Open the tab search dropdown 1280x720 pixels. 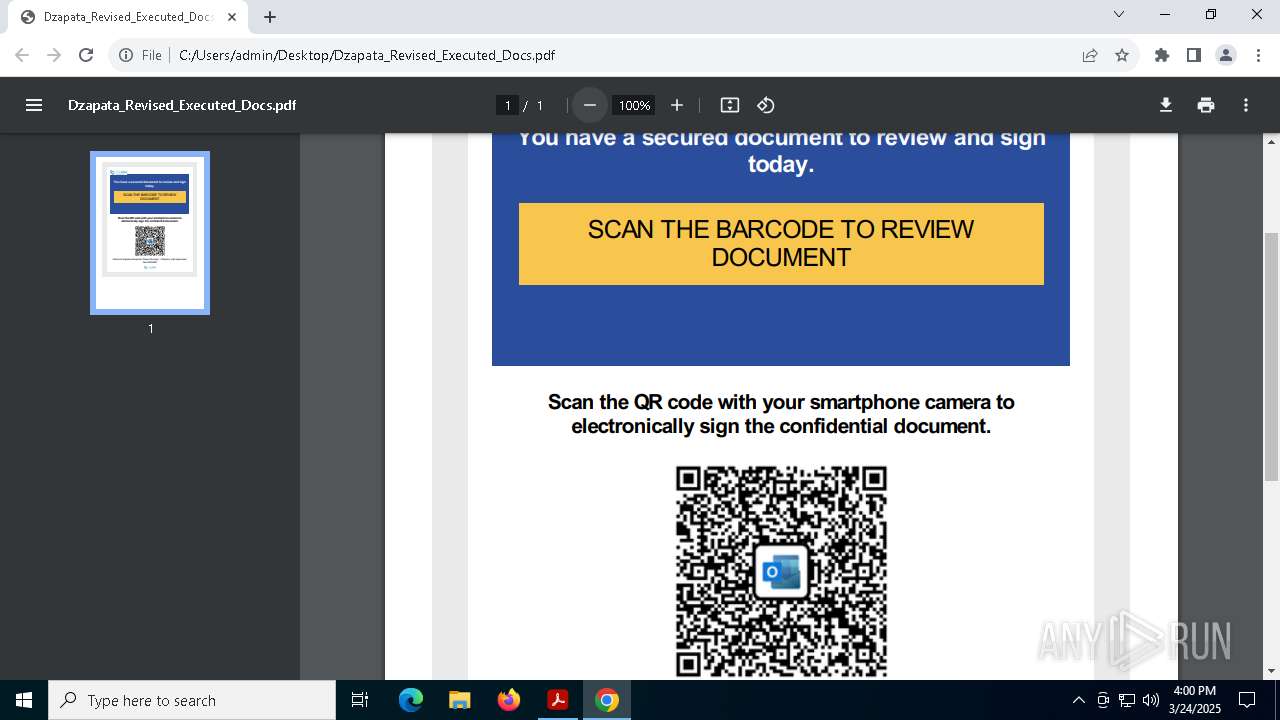(x=1119, y=14)
